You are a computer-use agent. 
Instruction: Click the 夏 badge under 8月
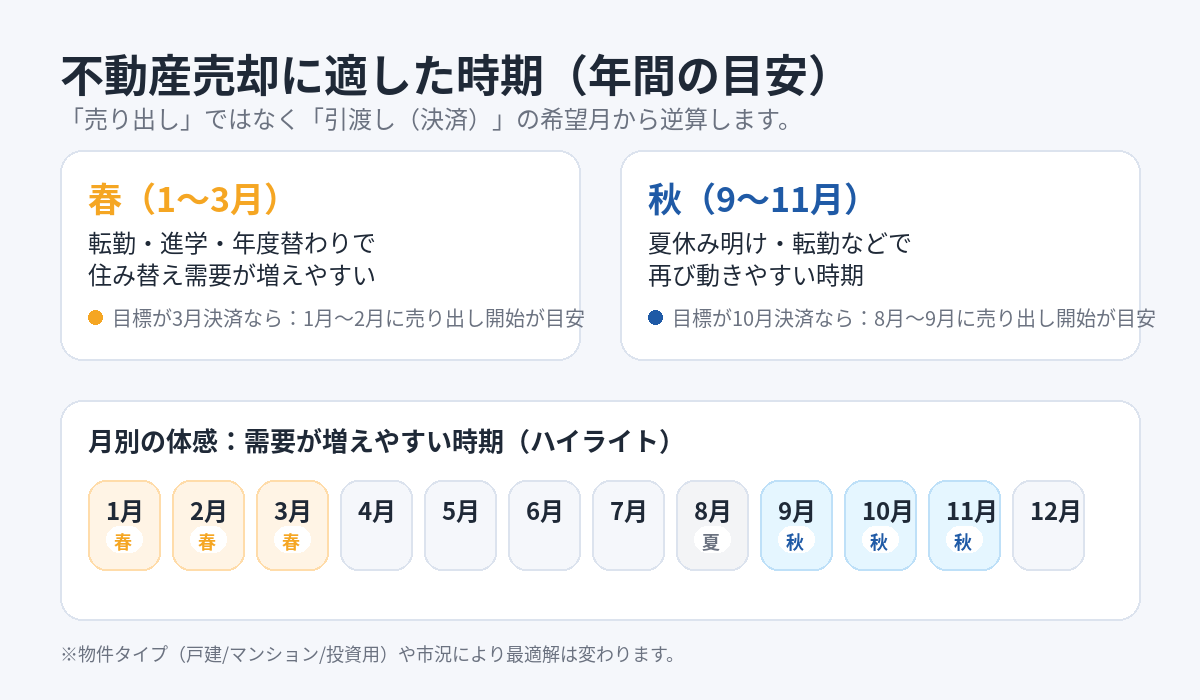(711, 542)
